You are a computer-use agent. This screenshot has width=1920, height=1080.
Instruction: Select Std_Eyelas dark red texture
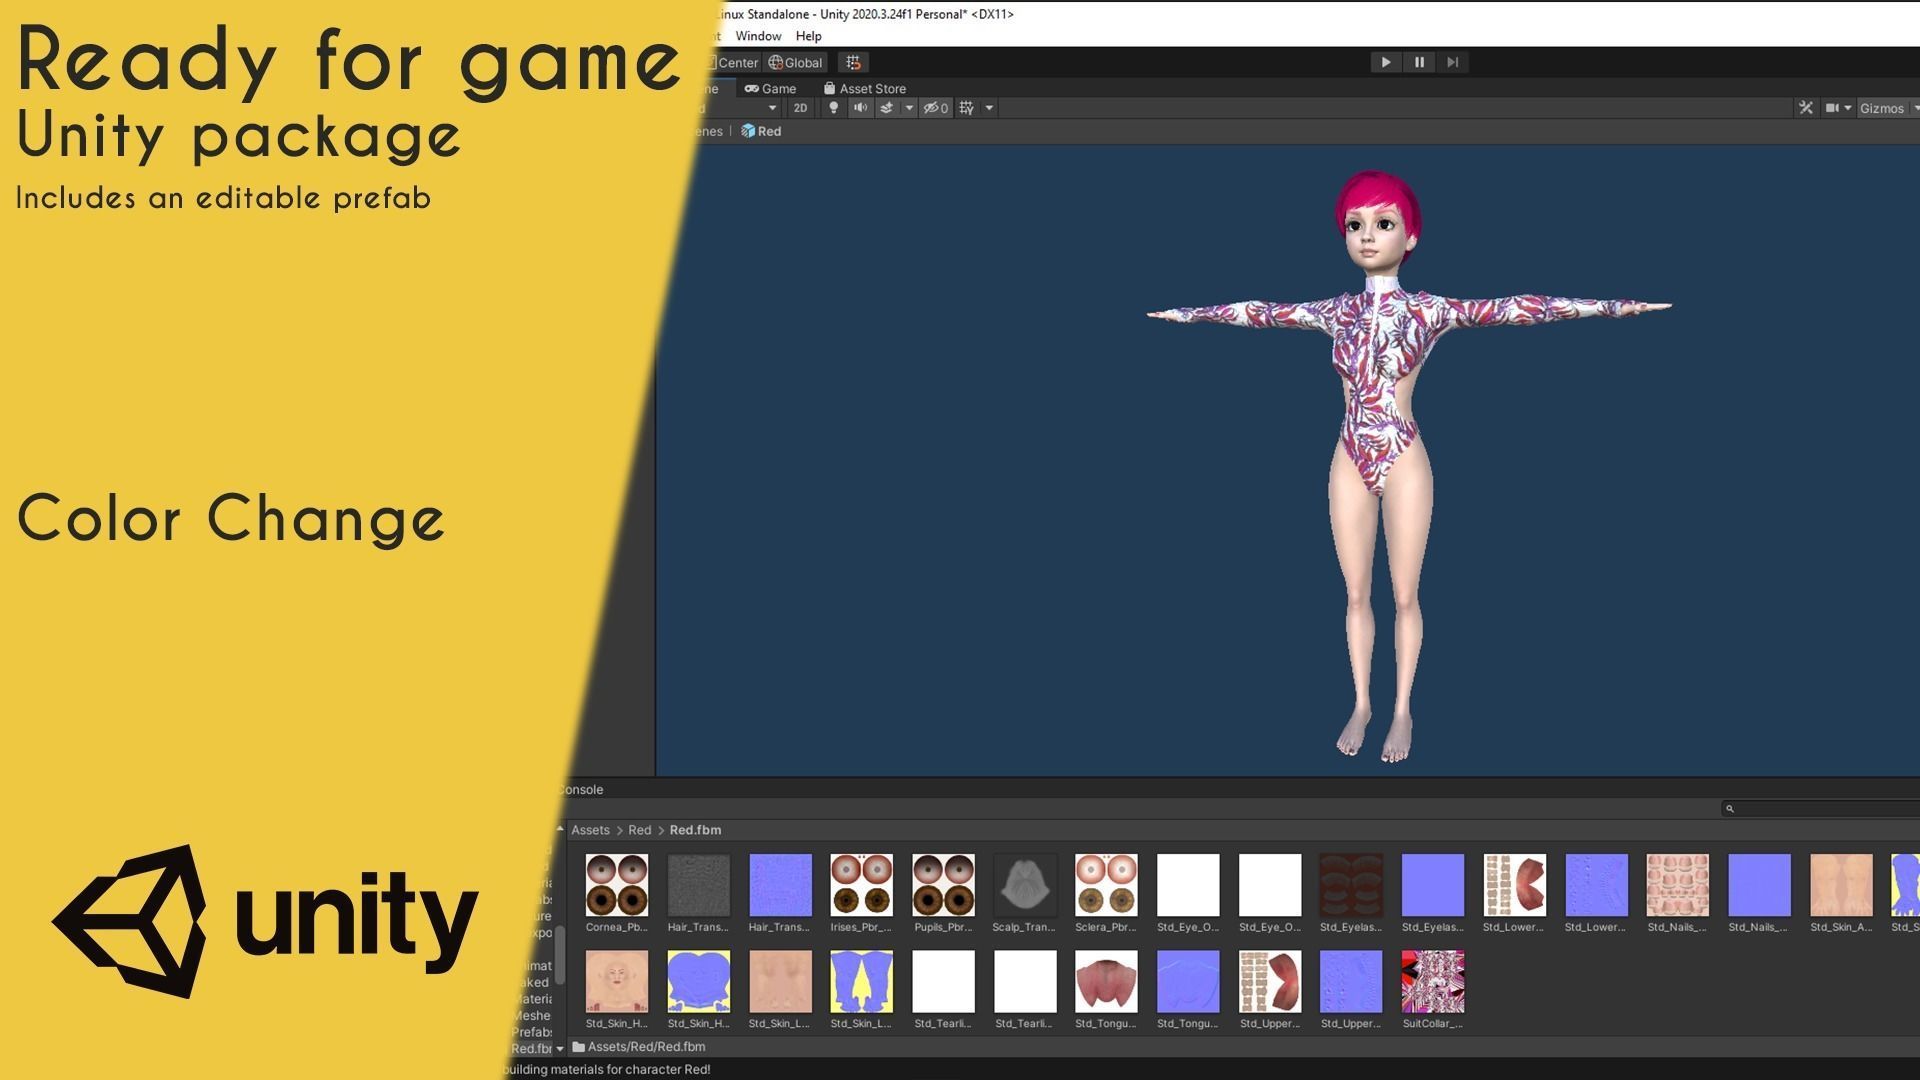1351,893
